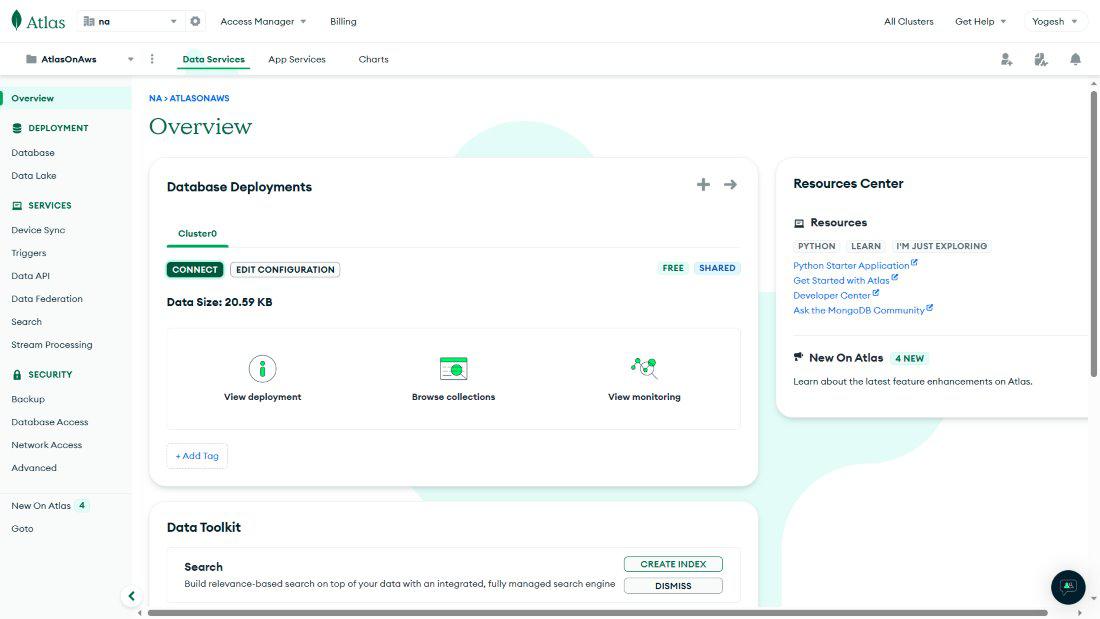The image size is (1100, 619).
Task: Click the AtlasOnAws project folder icon
Action: [x=31, y=59]
